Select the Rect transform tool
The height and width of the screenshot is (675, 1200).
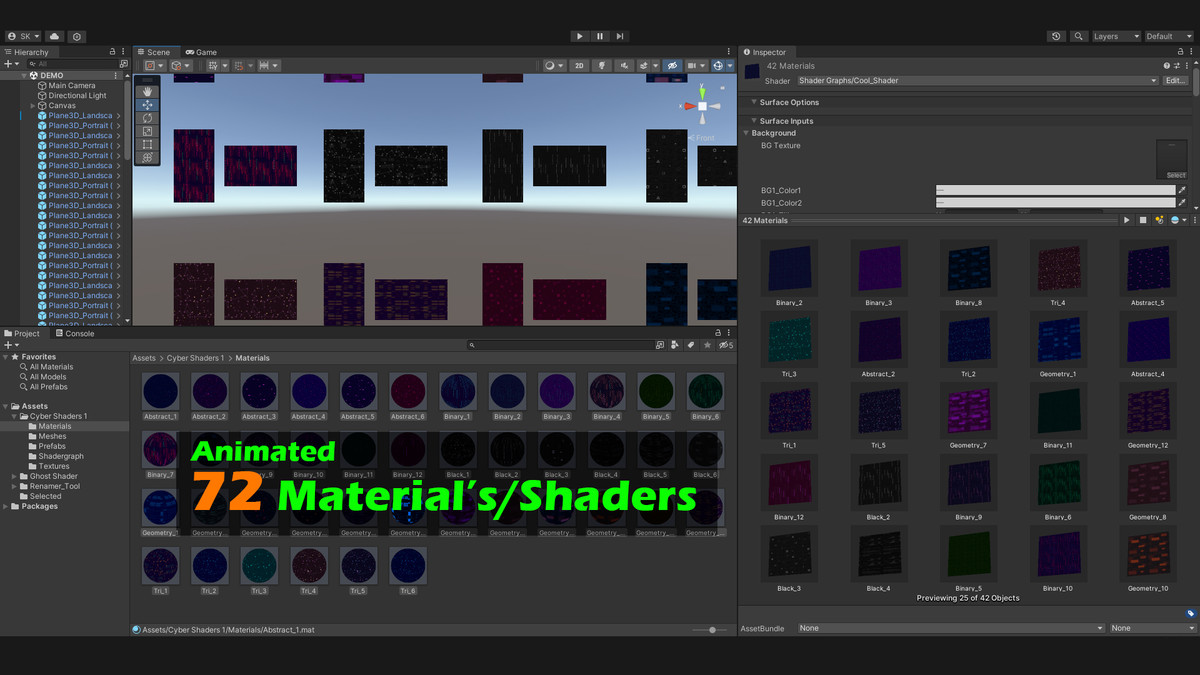(x=147, y=144)
